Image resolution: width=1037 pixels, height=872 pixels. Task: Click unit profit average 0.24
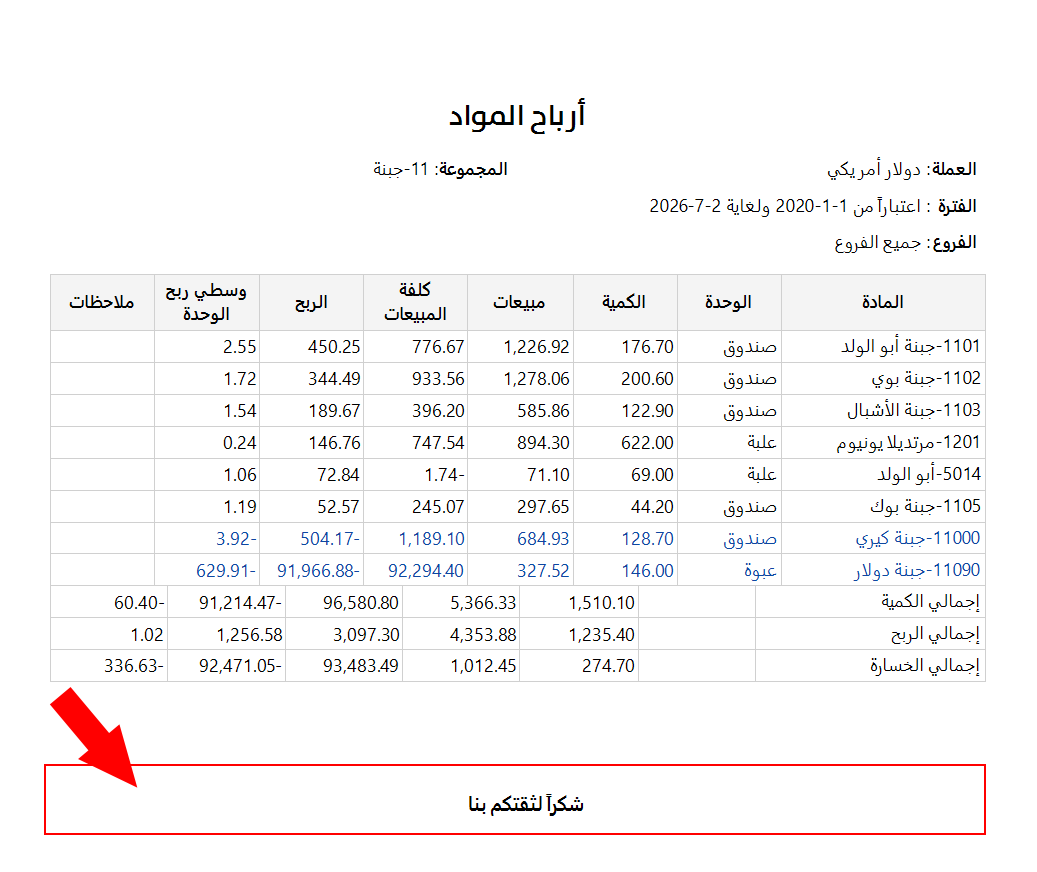coord(239,443)
